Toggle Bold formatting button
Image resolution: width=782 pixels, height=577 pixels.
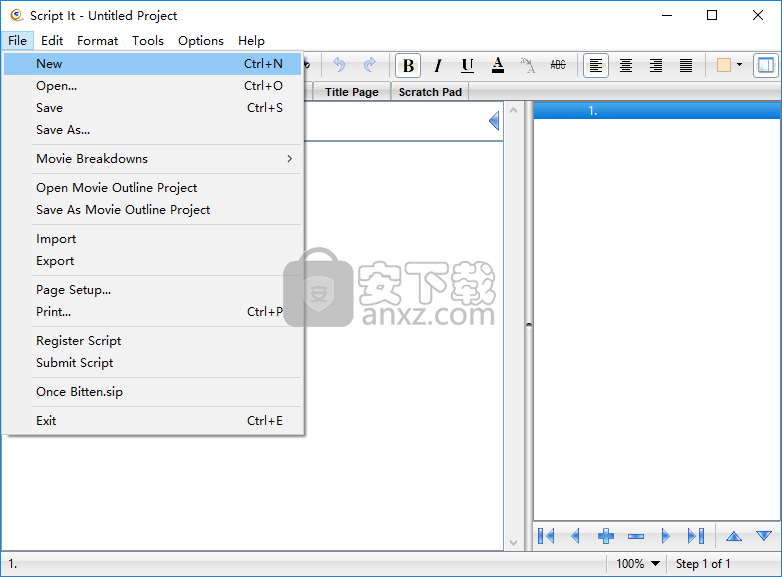[408, 65]
